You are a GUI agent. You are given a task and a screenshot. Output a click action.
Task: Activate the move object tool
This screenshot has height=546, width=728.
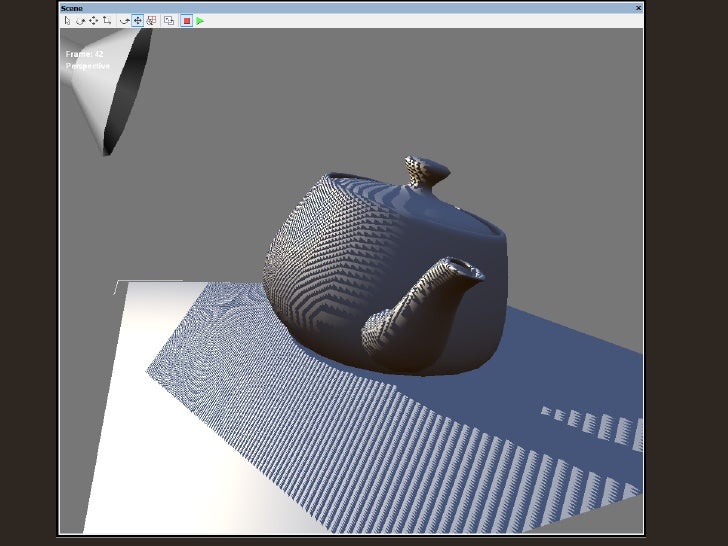pyautogui.click(x=93, y=20)
